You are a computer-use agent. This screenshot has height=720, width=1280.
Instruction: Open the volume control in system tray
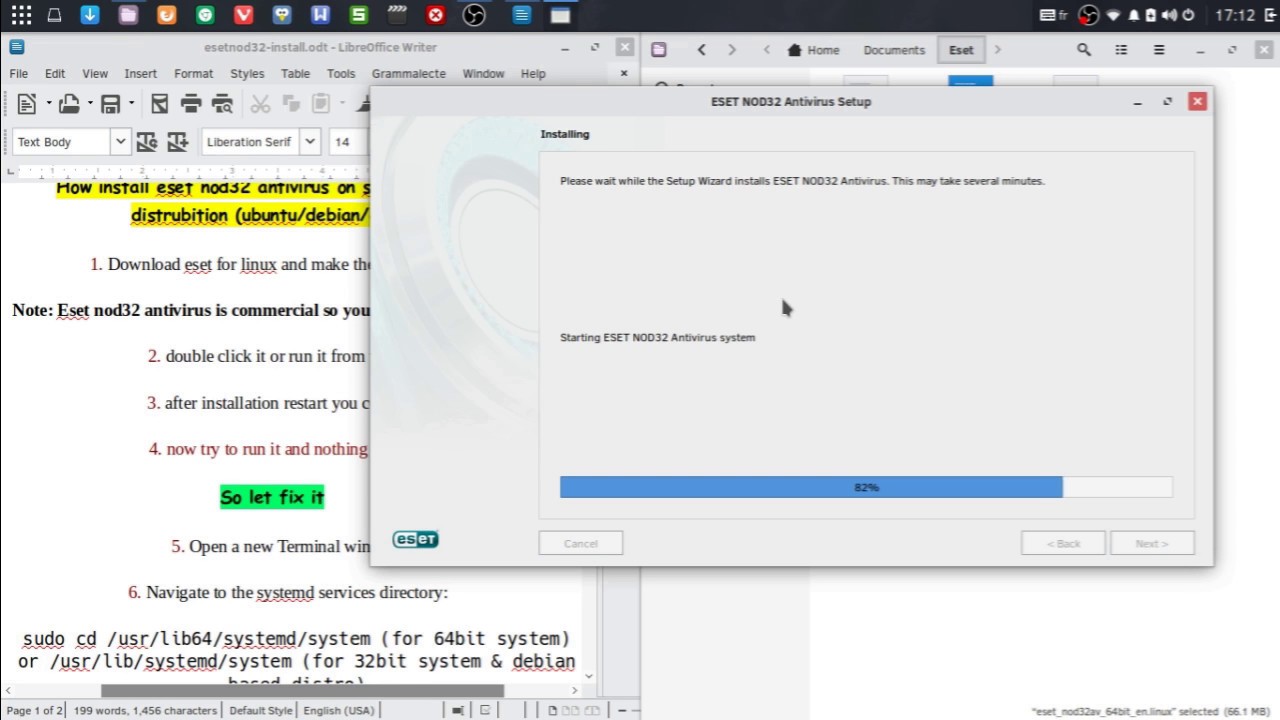tap(1170, 15)
